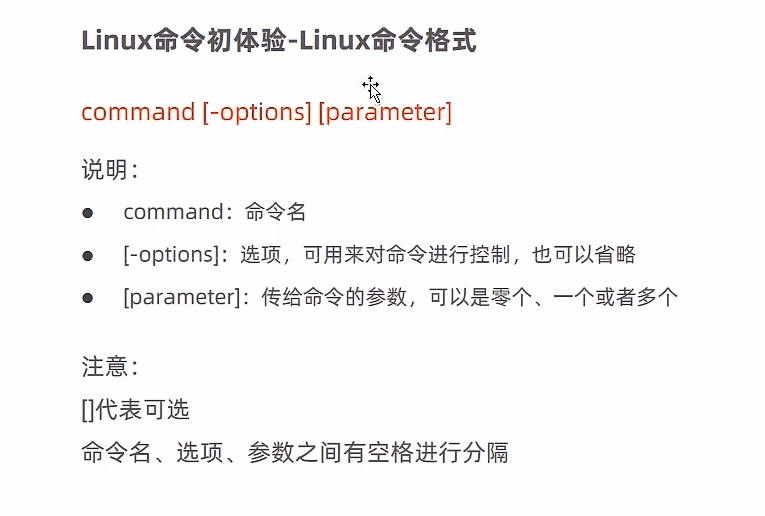765x516 pixels.
Task: Click the bullet dot before the '[parameter]' line
Action: 88,298
